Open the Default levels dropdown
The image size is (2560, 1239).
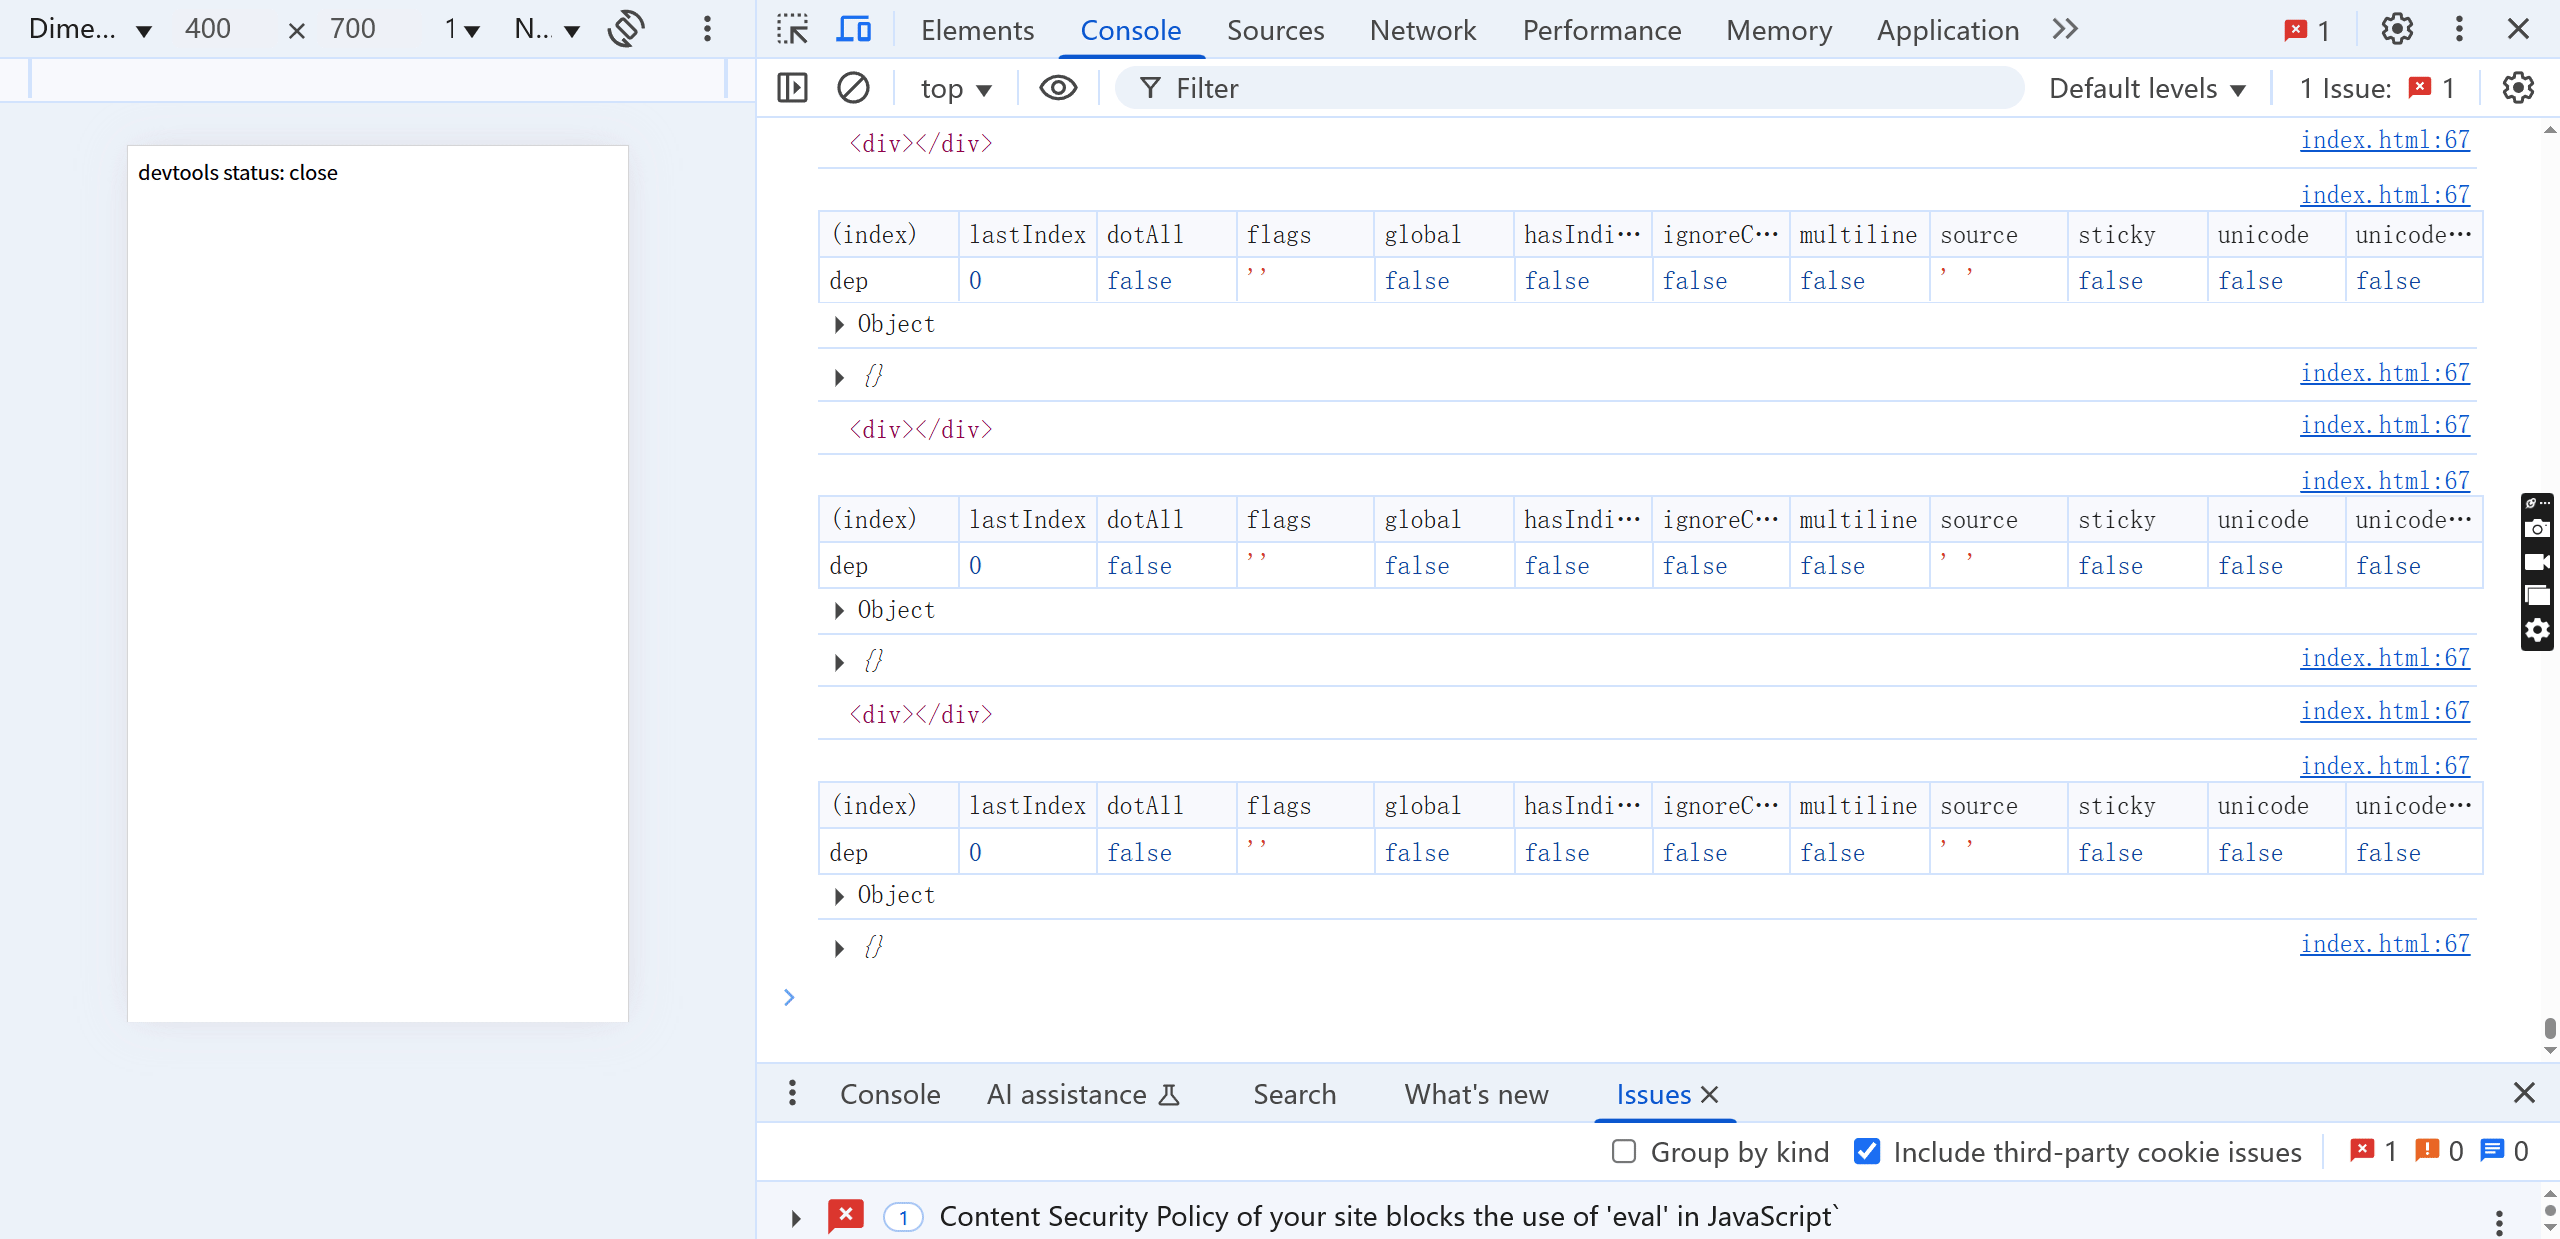2146,89
